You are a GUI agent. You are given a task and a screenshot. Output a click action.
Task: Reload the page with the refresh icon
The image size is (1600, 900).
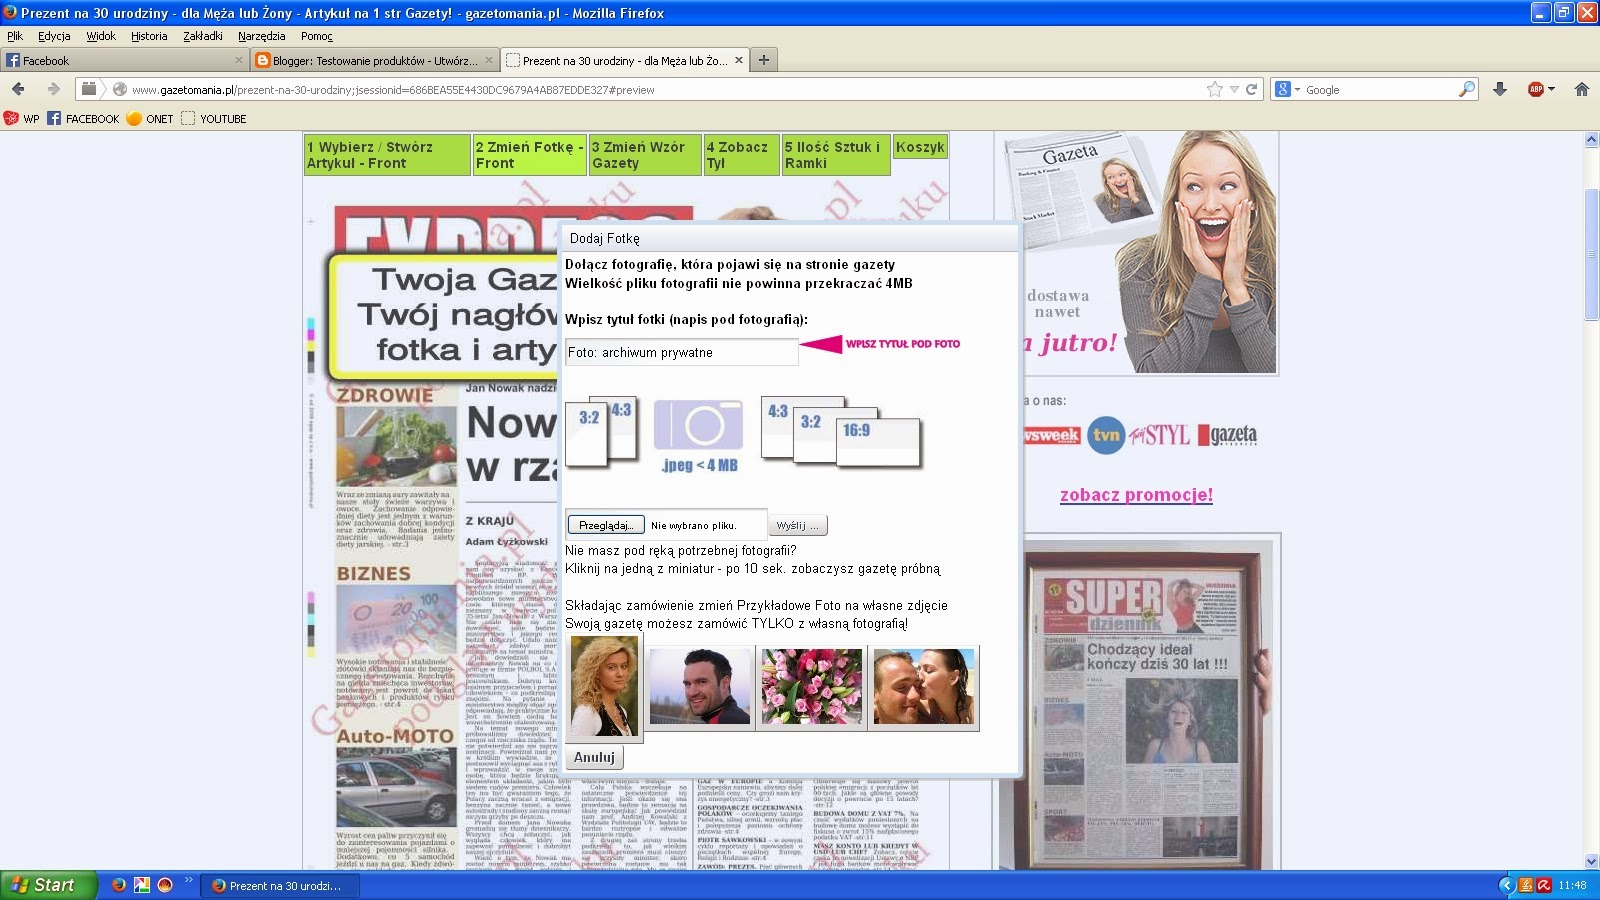pyautogui.click(x=1251, y=89)
